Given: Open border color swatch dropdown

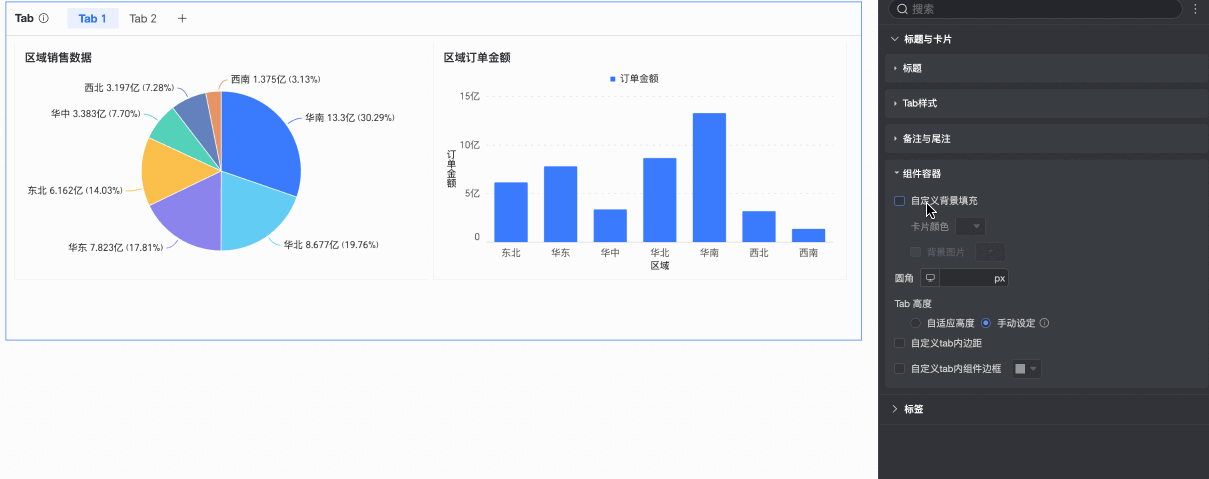Looking at the screenshot, I should [x=1026, y=369].
